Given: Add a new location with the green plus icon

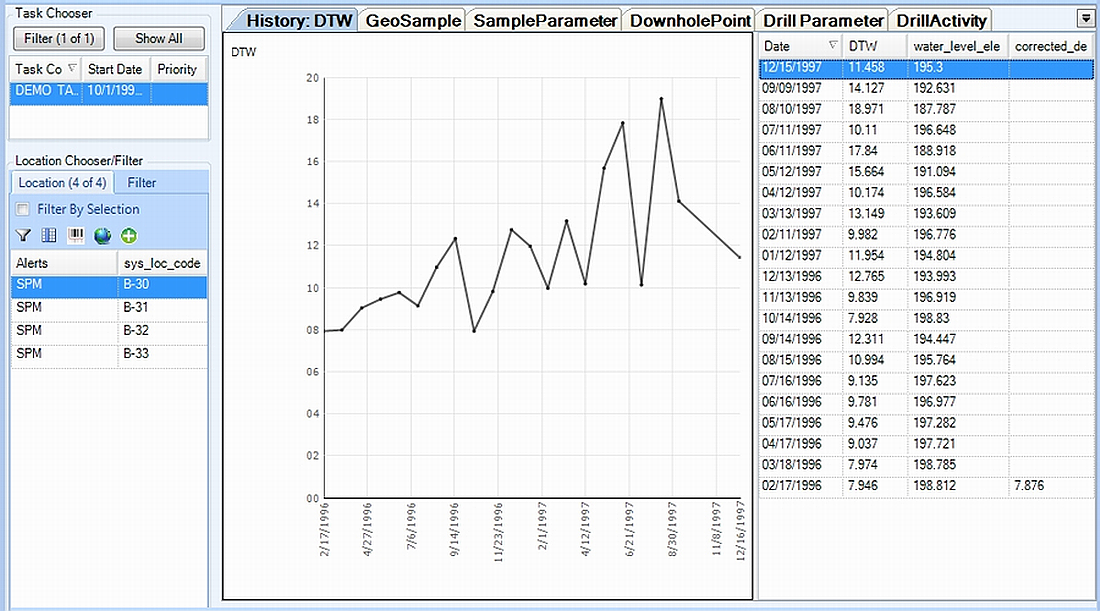Looking at the screenshot, I should [x=130, y=234].
